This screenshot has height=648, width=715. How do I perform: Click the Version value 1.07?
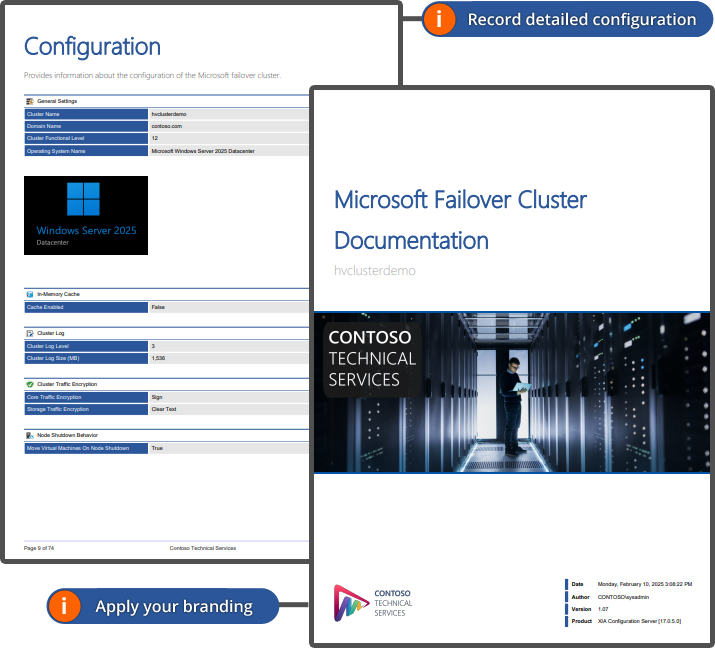[603, 609]
